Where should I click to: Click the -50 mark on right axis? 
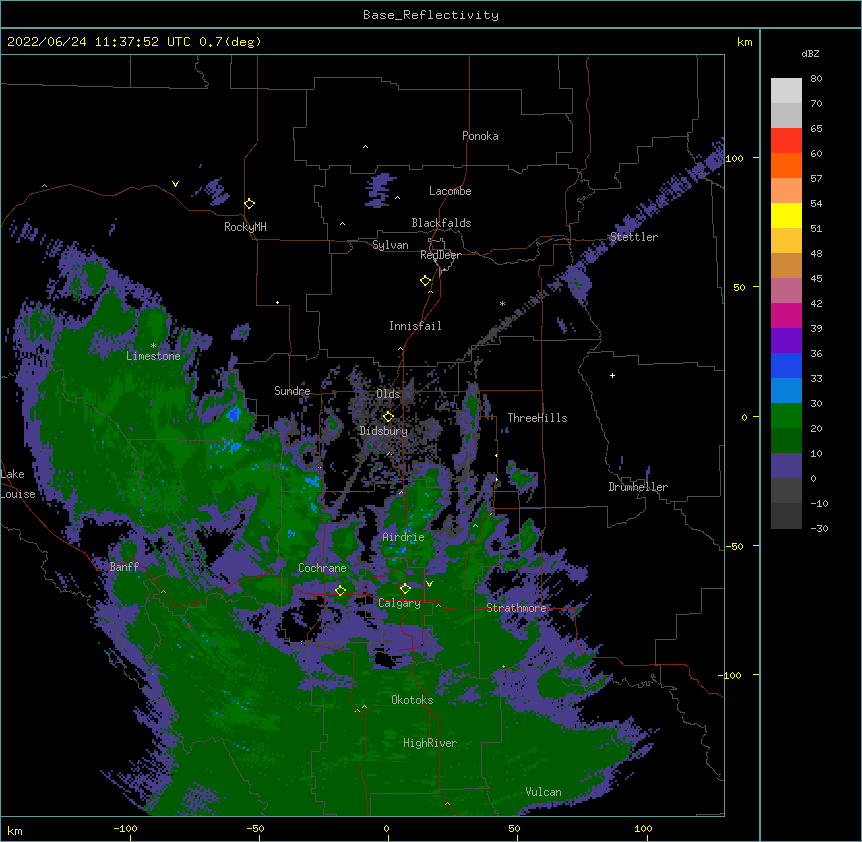(x=734, y=546)
